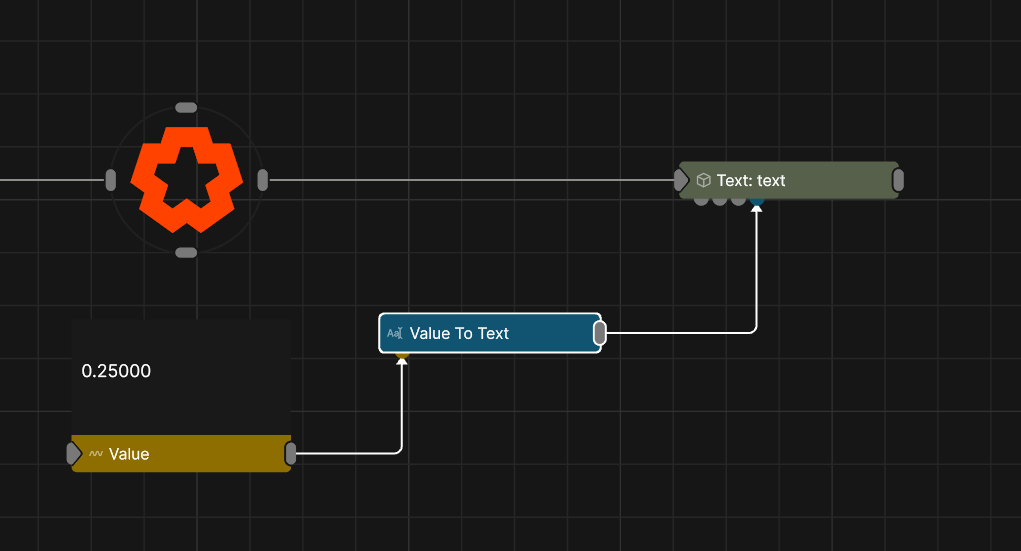Click the 0.25000 value field
The width and height of the screenshot is (1021, 551).
pyautogui.click(x=116, y=371)
